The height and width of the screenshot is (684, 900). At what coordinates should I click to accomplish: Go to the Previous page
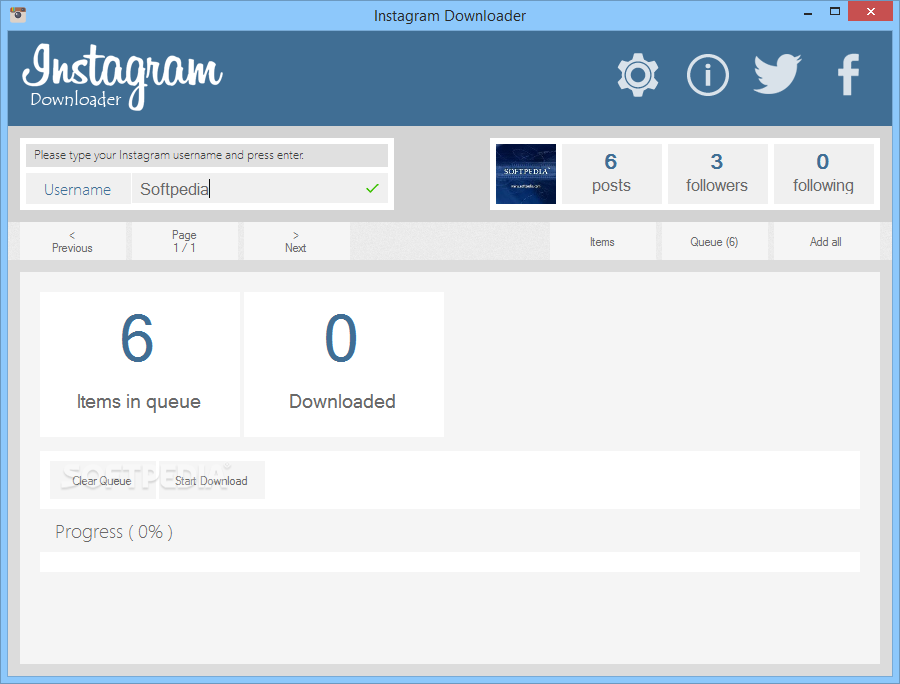(72, 242)
